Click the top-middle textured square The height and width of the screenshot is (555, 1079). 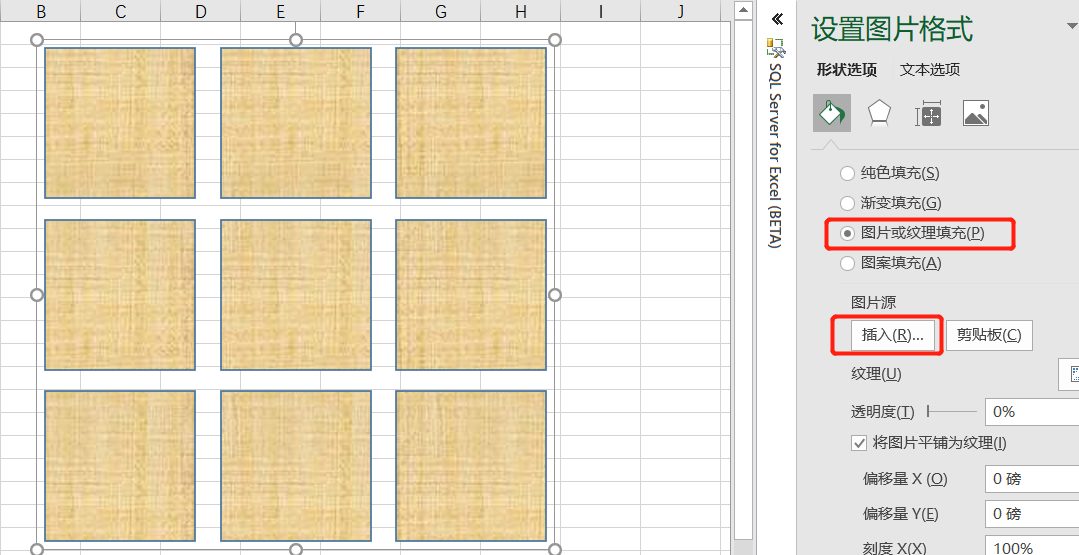tap(296, 122)
